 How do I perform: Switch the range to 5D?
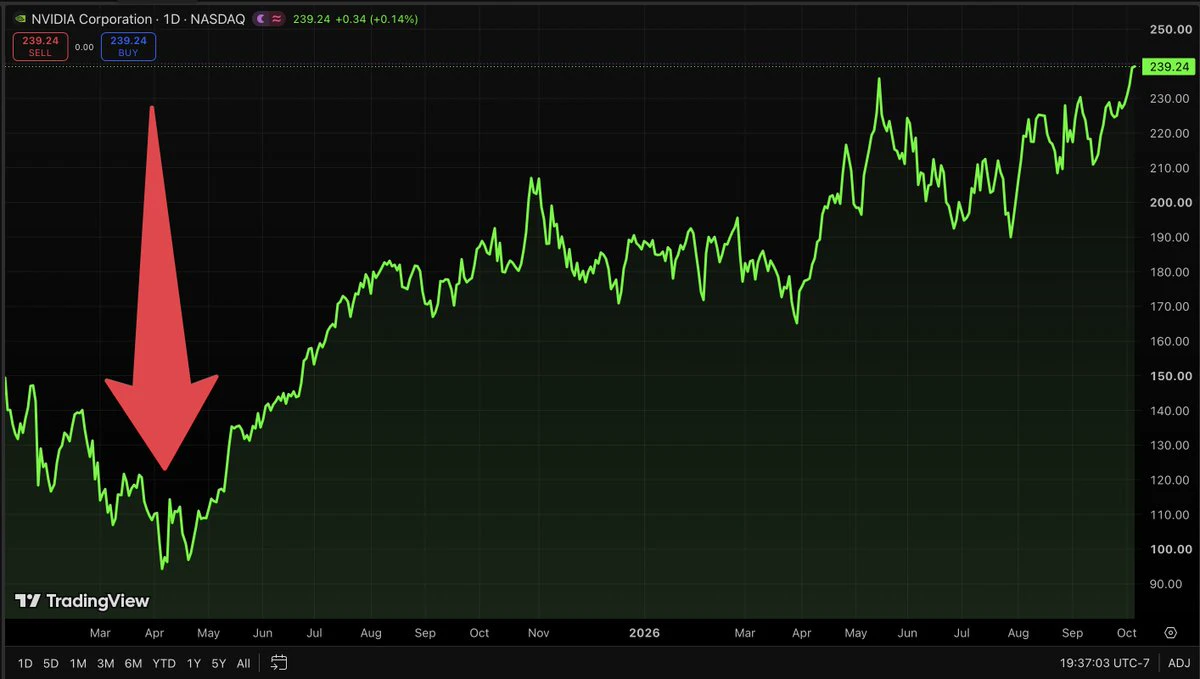click(x=51, y=662)
